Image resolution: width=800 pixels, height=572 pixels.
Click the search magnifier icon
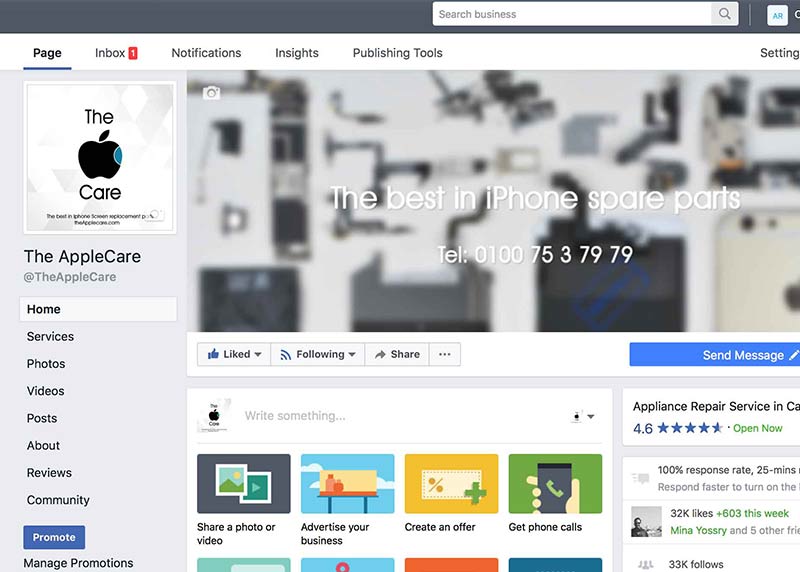point(724,14)
